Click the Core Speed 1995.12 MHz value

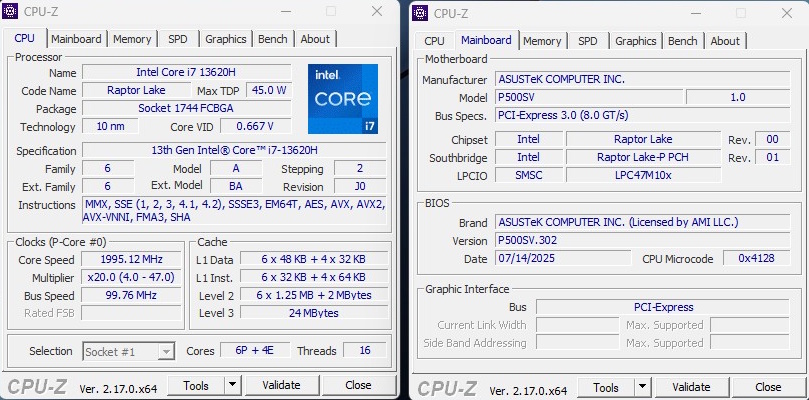tap(131, 259)
